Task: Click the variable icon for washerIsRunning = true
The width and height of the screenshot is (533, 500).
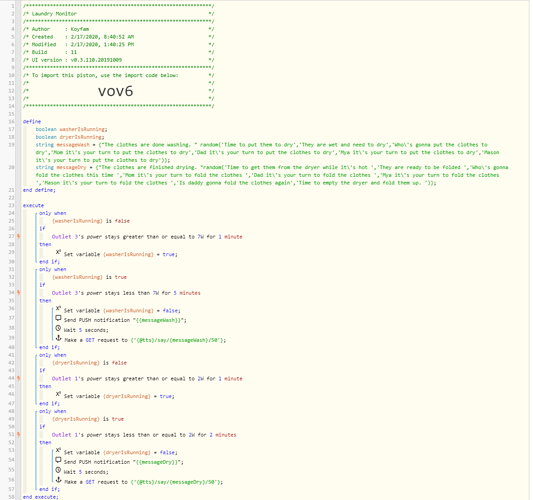Action: [x=58, y=252]
